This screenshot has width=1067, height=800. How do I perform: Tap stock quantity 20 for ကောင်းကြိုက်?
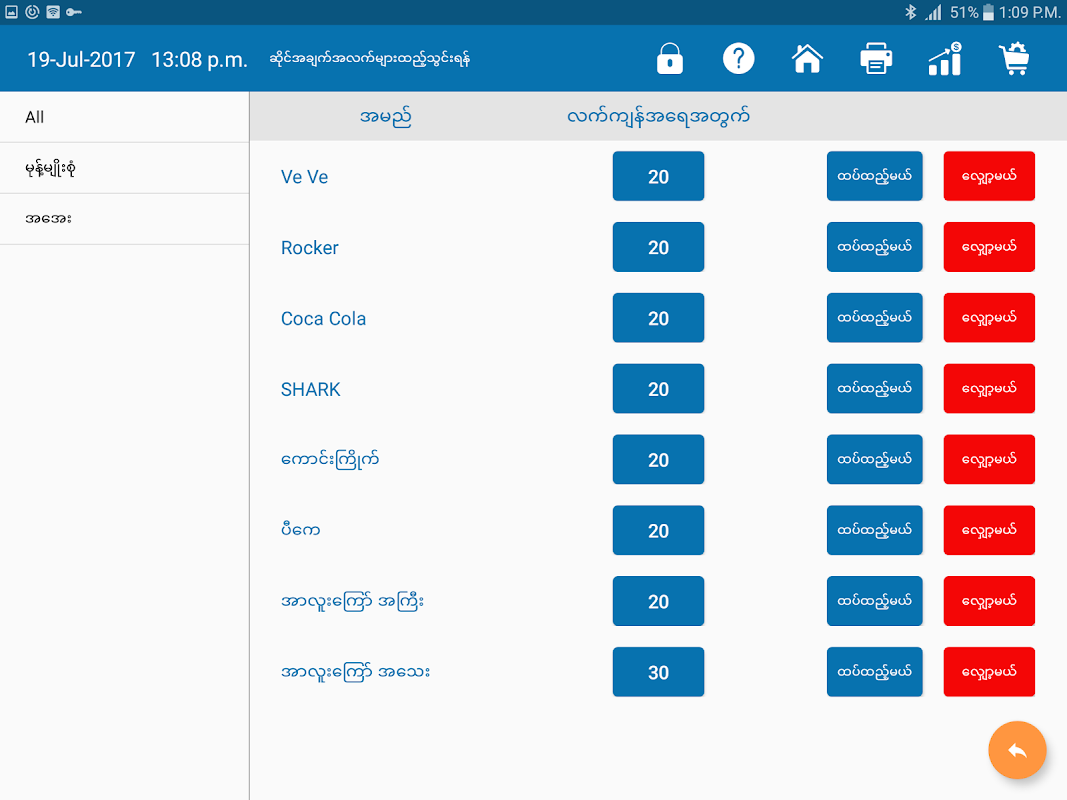coord(658,459)
